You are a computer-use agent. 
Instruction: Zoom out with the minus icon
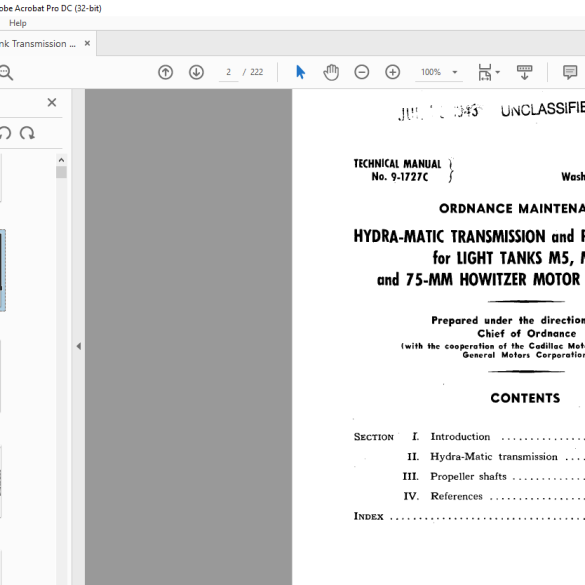tap(362, 72)
